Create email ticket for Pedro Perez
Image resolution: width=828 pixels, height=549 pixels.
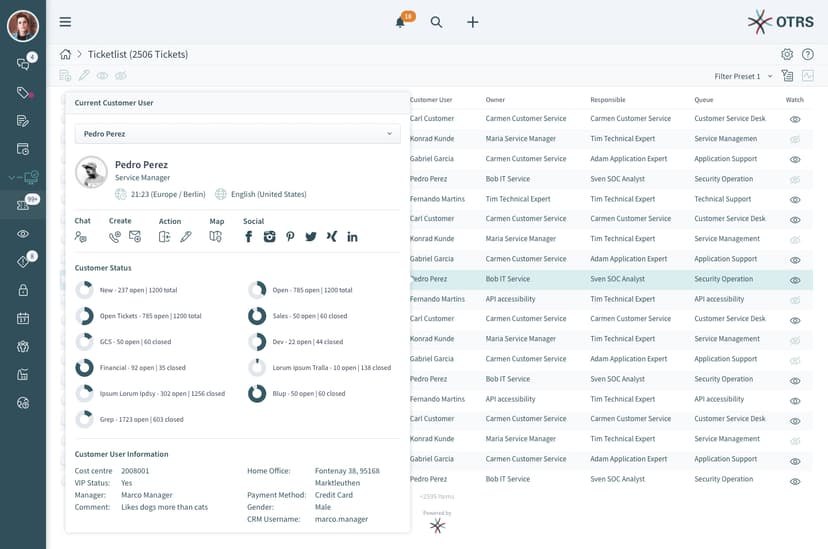(135, 237)
